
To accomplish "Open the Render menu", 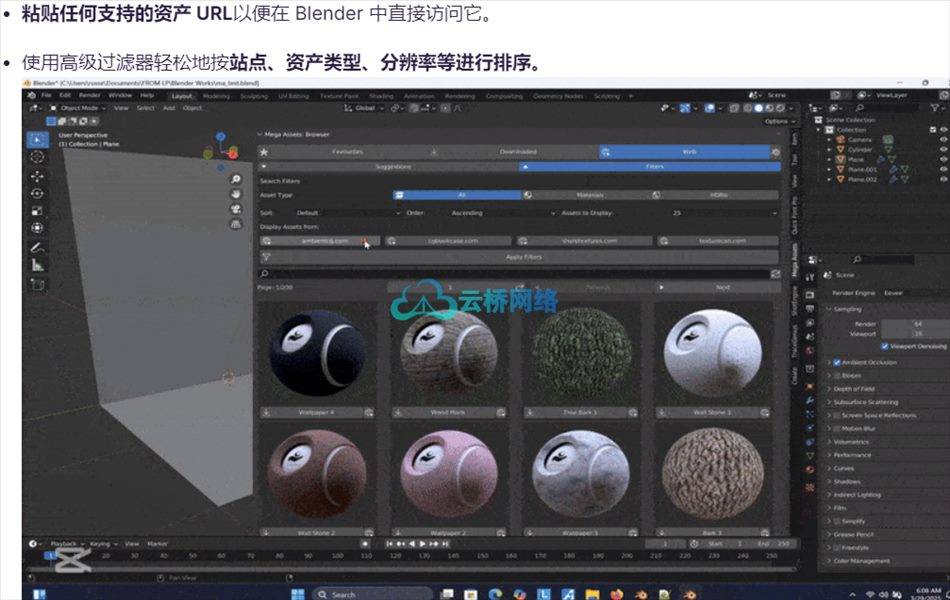I will click(x=89, y=95).
